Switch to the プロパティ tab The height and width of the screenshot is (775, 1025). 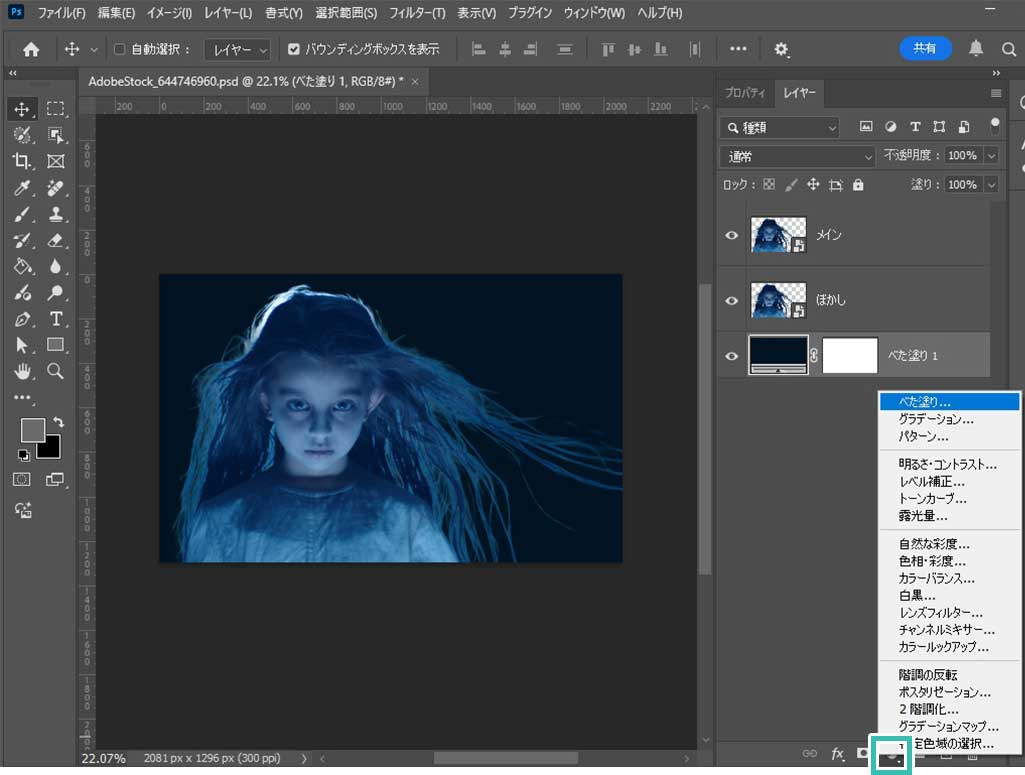point(744,93)
